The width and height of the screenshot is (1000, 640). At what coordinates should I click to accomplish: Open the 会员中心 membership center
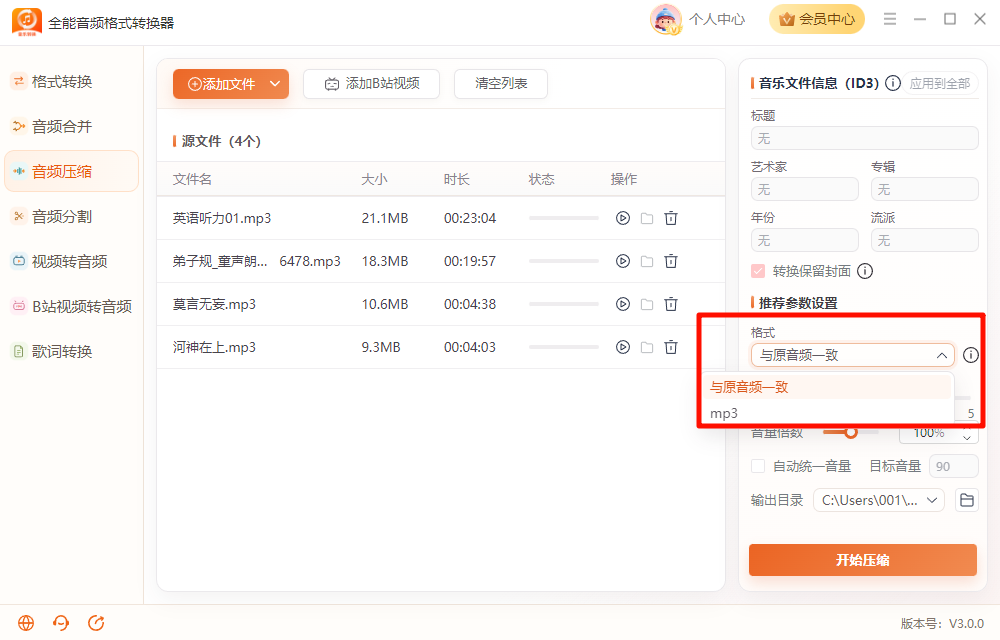point(817,19)
